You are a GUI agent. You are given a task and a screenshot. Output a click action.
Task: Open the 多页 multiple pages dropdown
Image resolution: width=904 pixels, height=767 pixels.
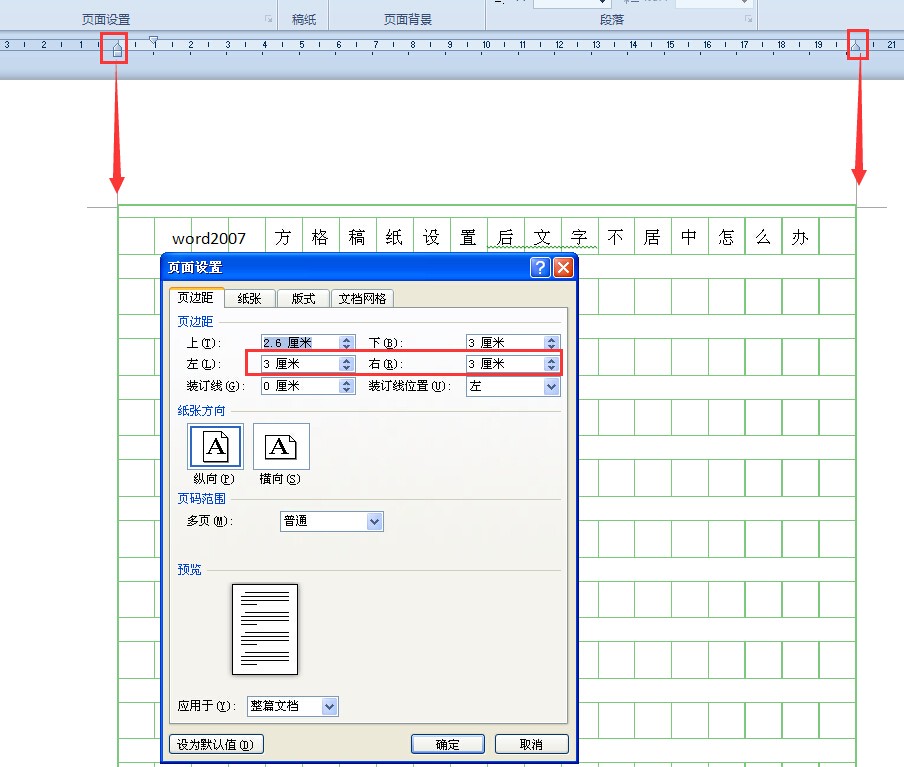pyautogui.click(x=375, y=521)
